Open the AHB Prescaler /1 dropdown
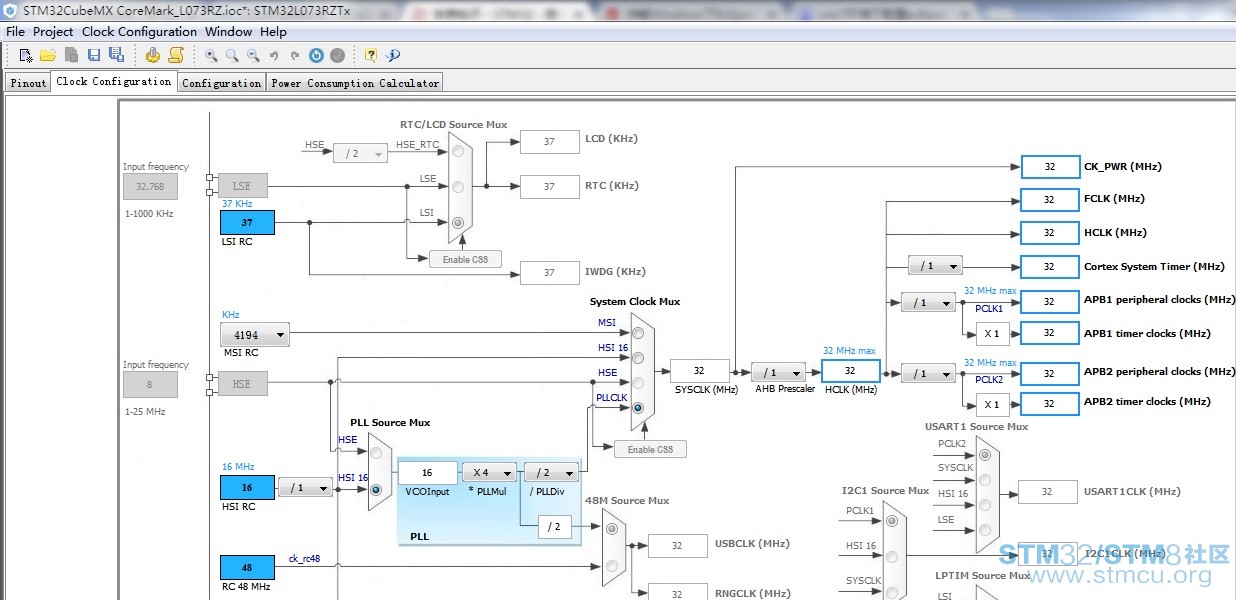 pyautogui.click(x=778, y=373)
